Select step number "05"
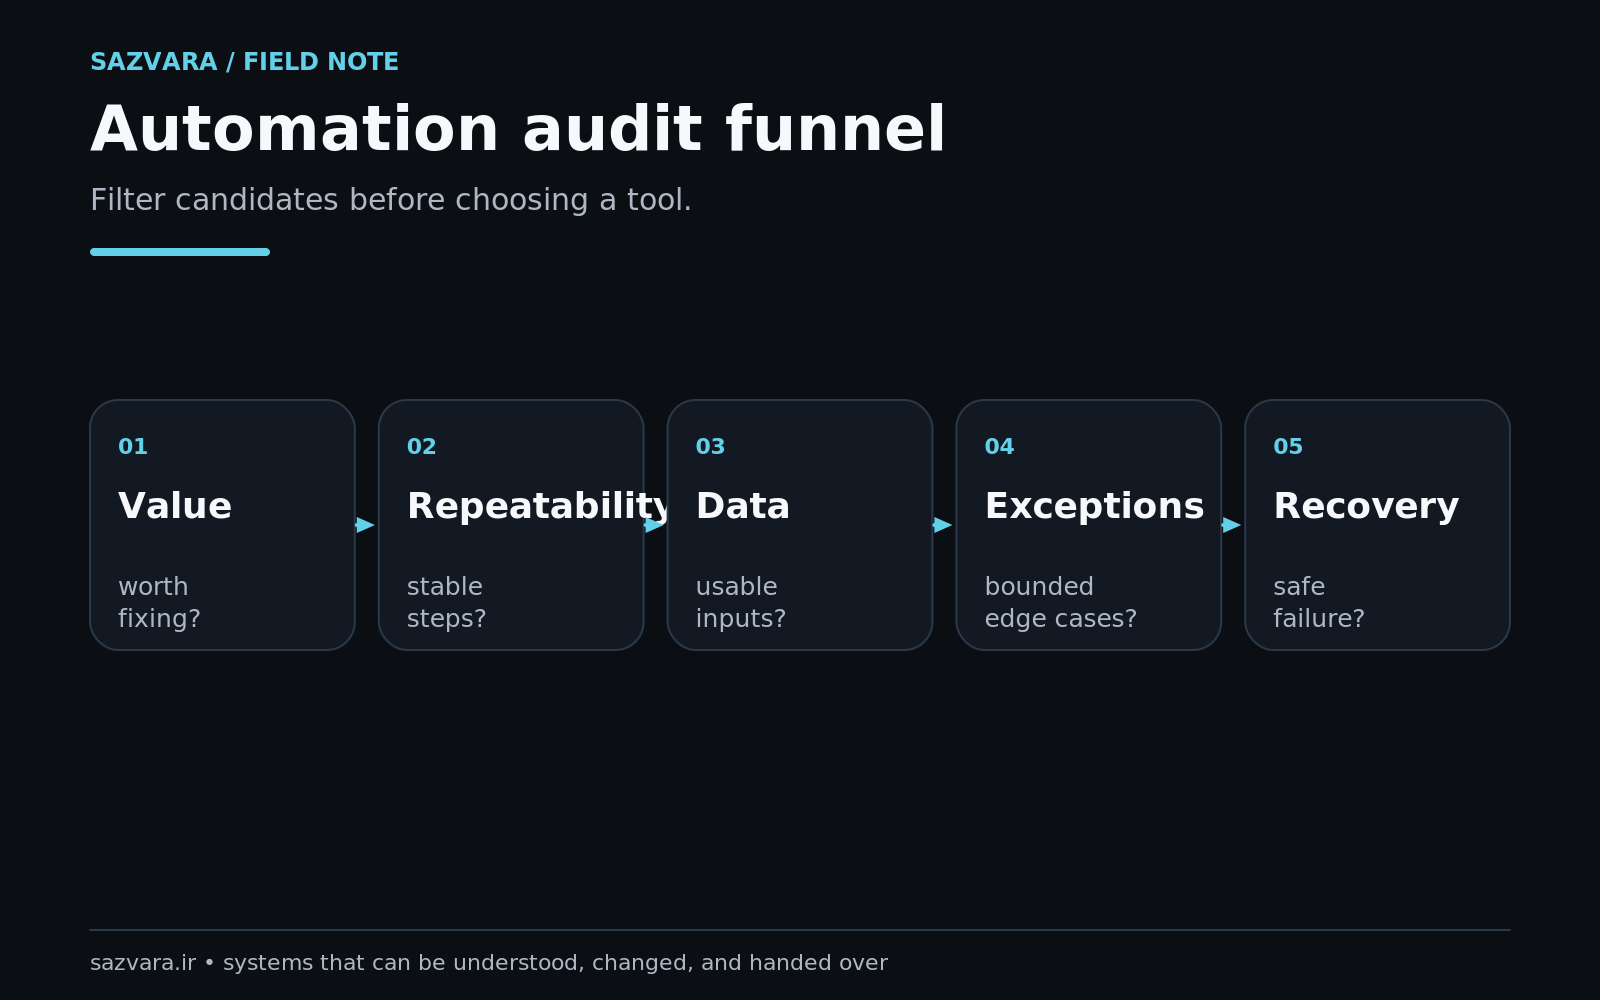This screenshot has width=1600, height=1000. 1288,447
